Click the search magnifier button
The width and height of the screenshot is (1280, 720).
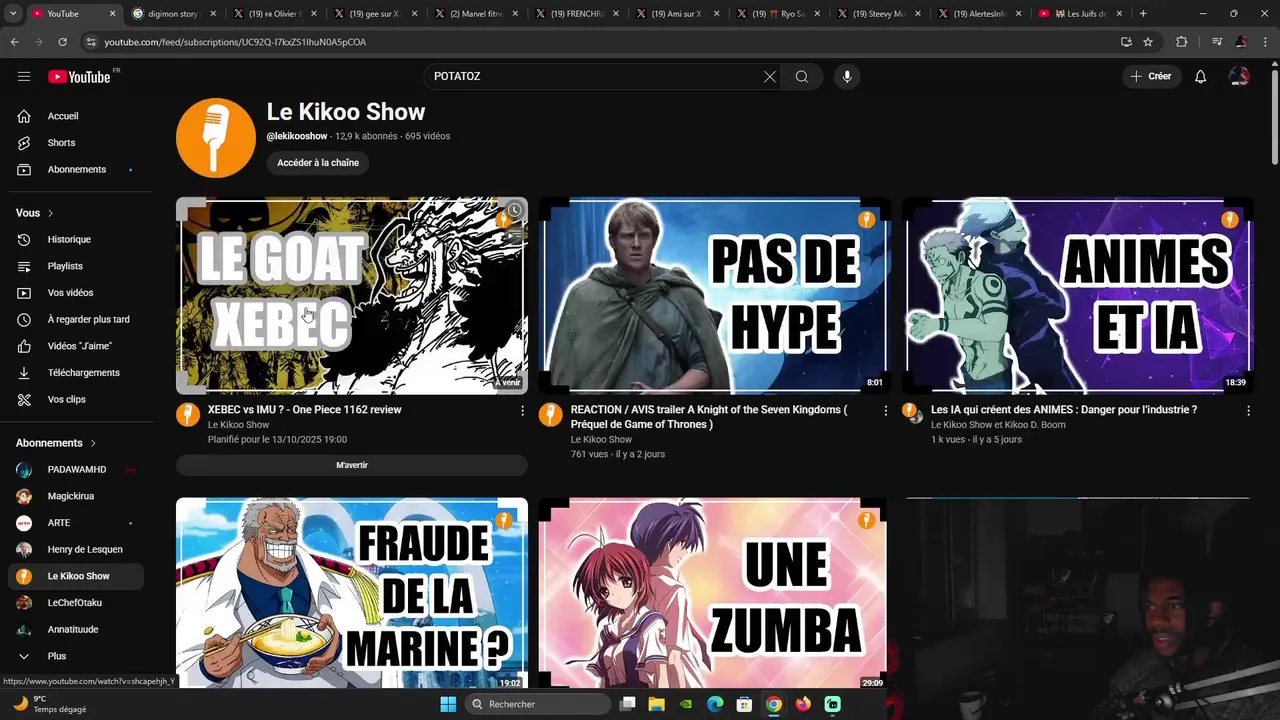802,77
